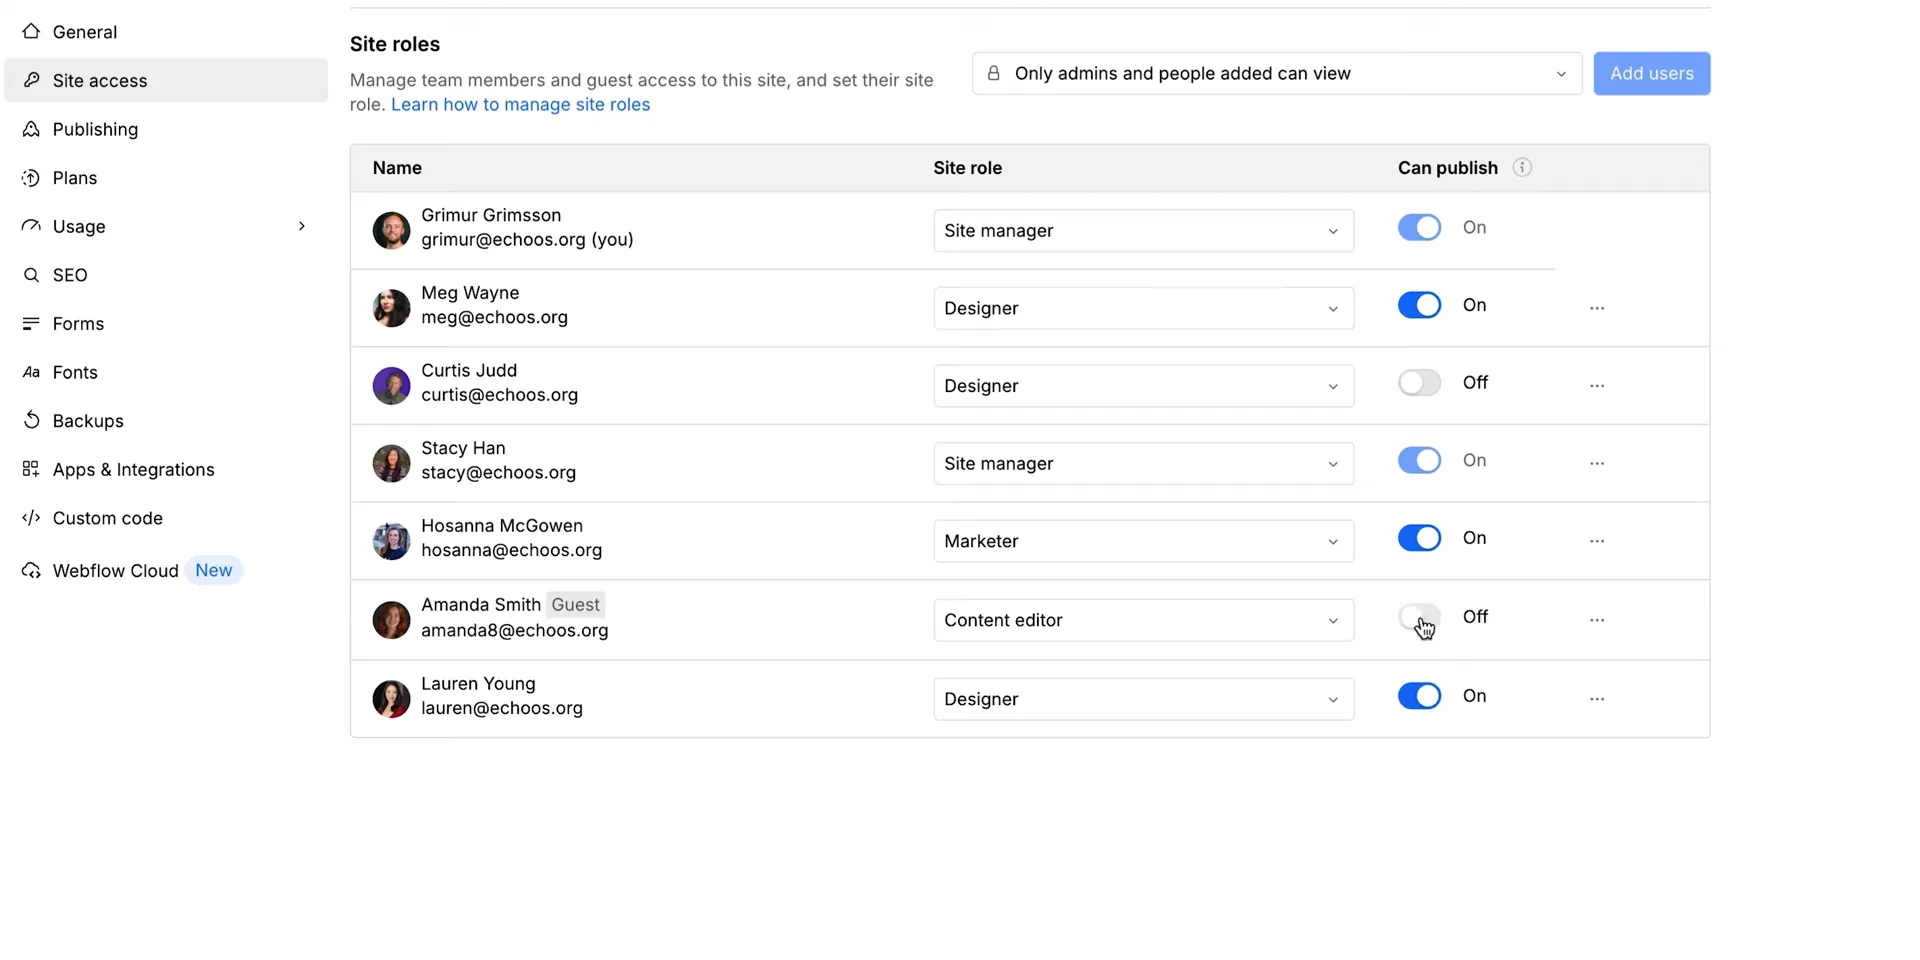Click the Webflow Cloud icon
The height and width of the screenshot is (960, 1920).
tap(31, 570)
